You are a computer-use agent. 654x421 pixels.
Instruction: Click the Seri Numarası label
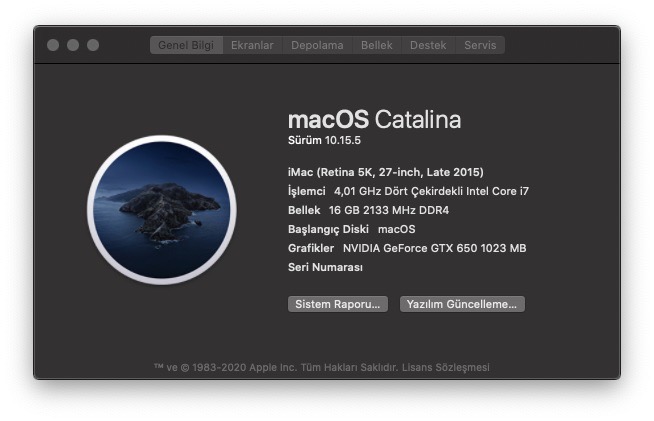point(325,267)
